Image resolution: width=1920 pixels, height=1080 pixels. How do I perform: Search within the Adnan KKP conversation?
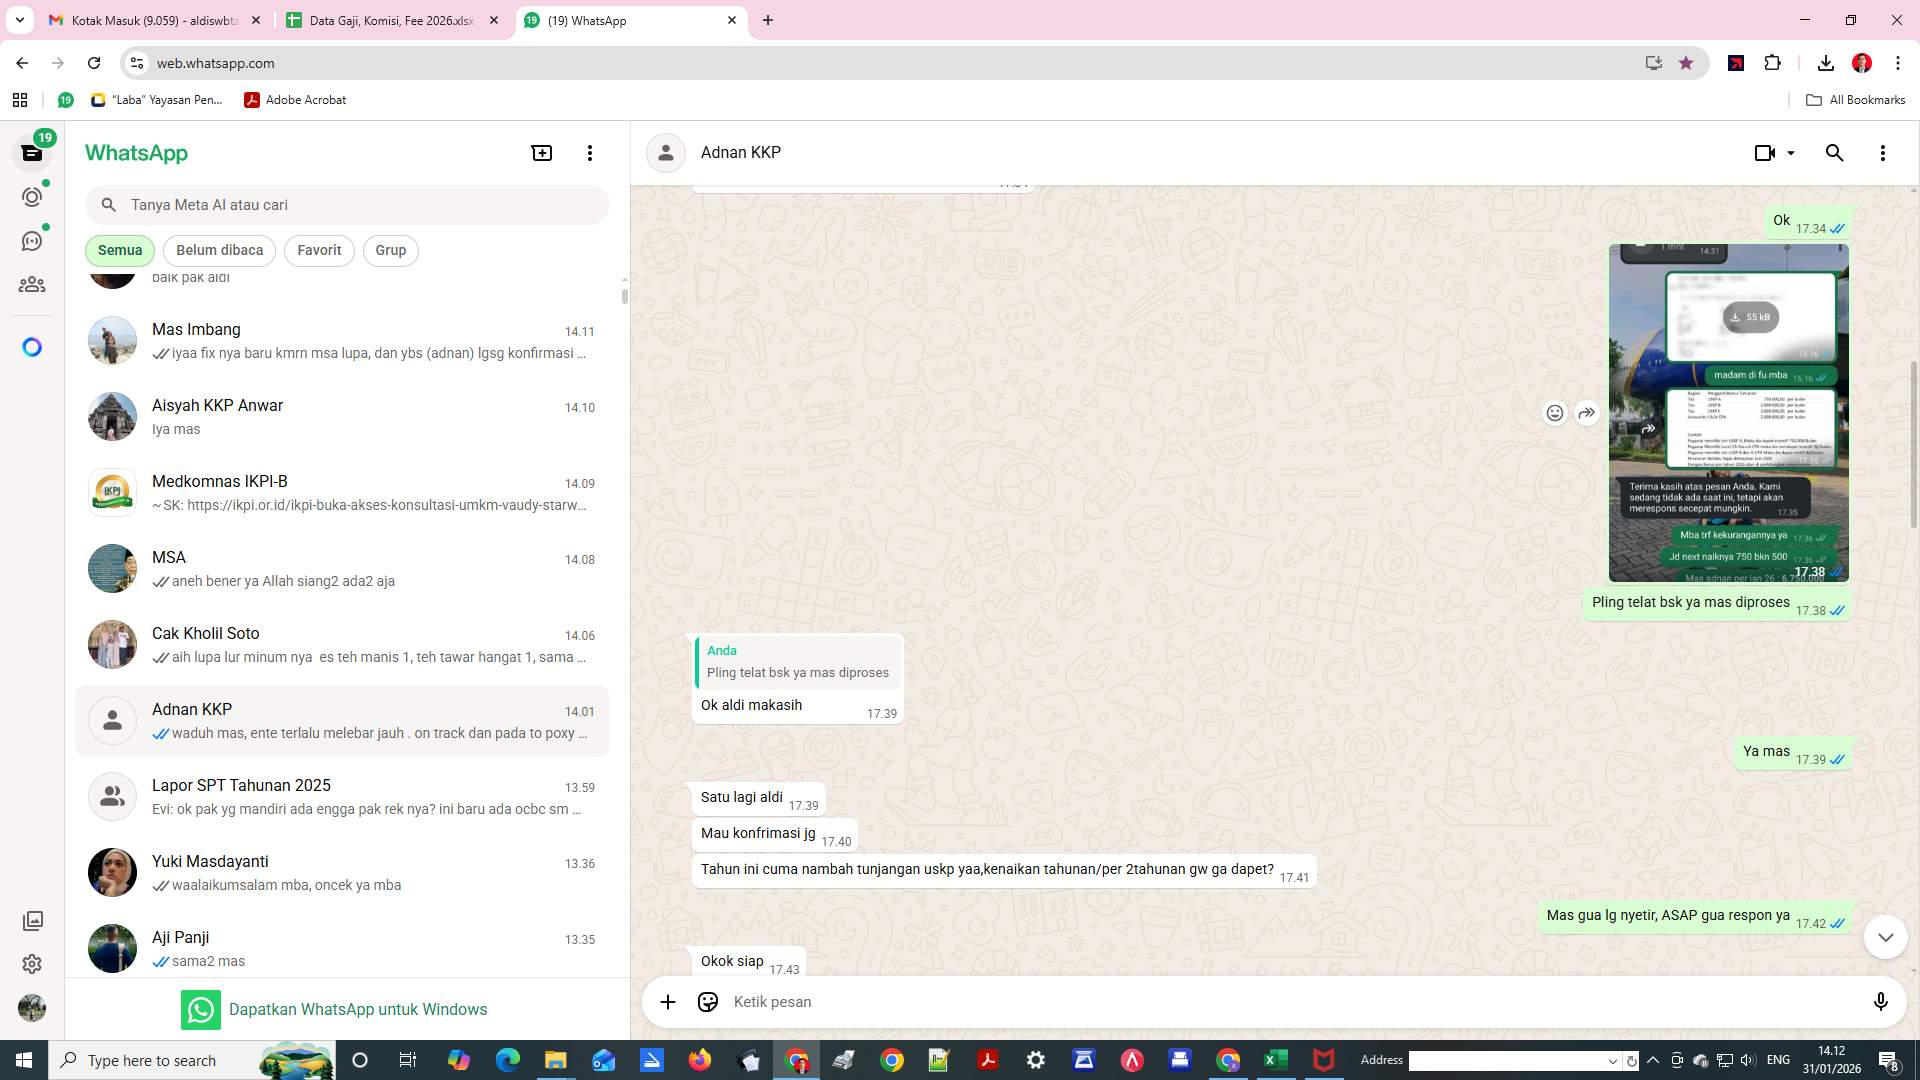(x=1834, y=152)
